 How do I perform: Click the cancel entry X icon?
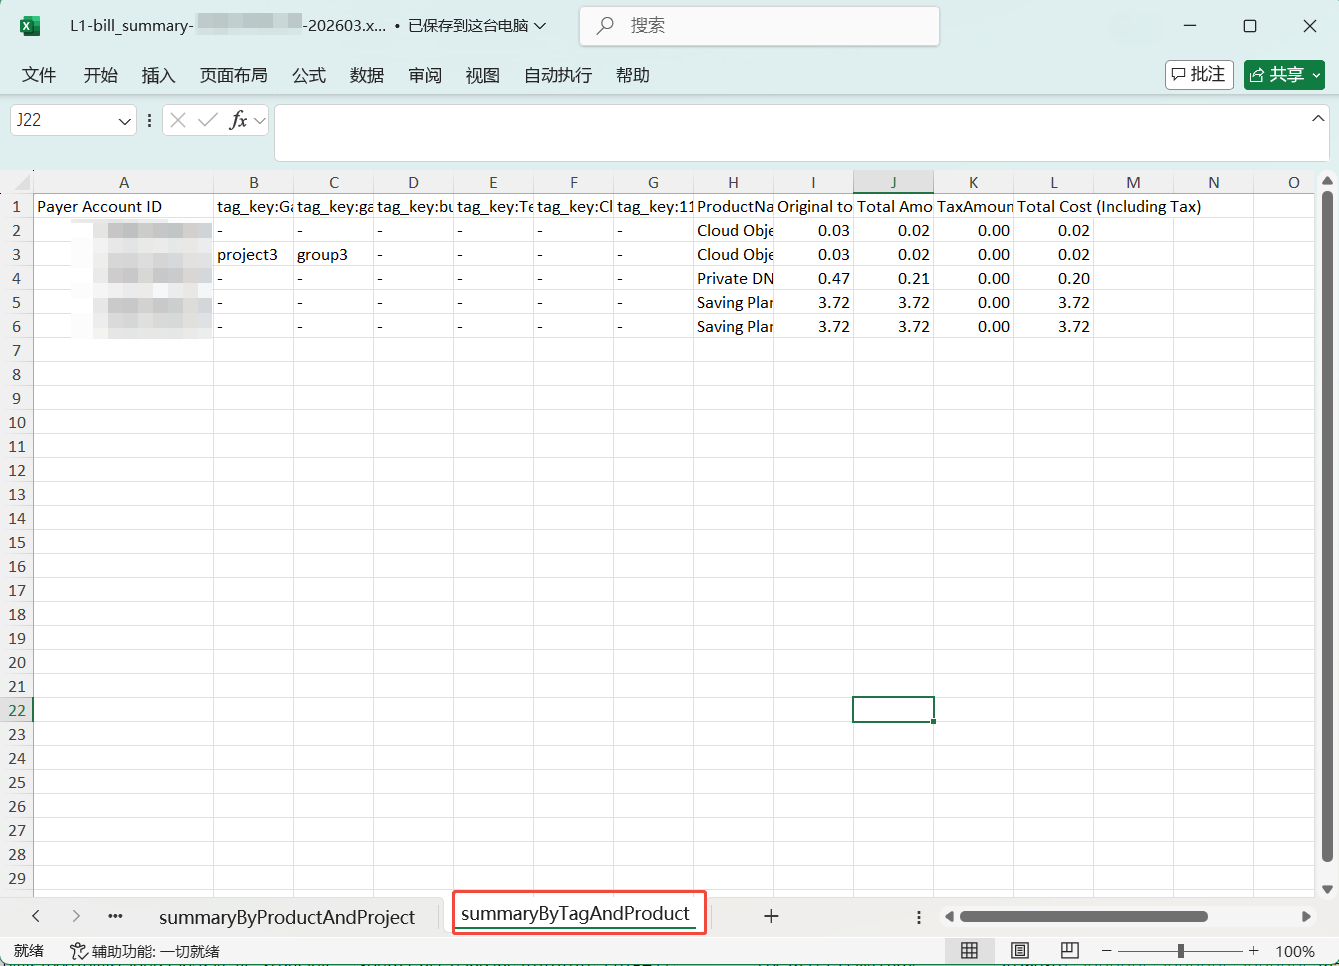pyautogui.click(x=178, y=120)
